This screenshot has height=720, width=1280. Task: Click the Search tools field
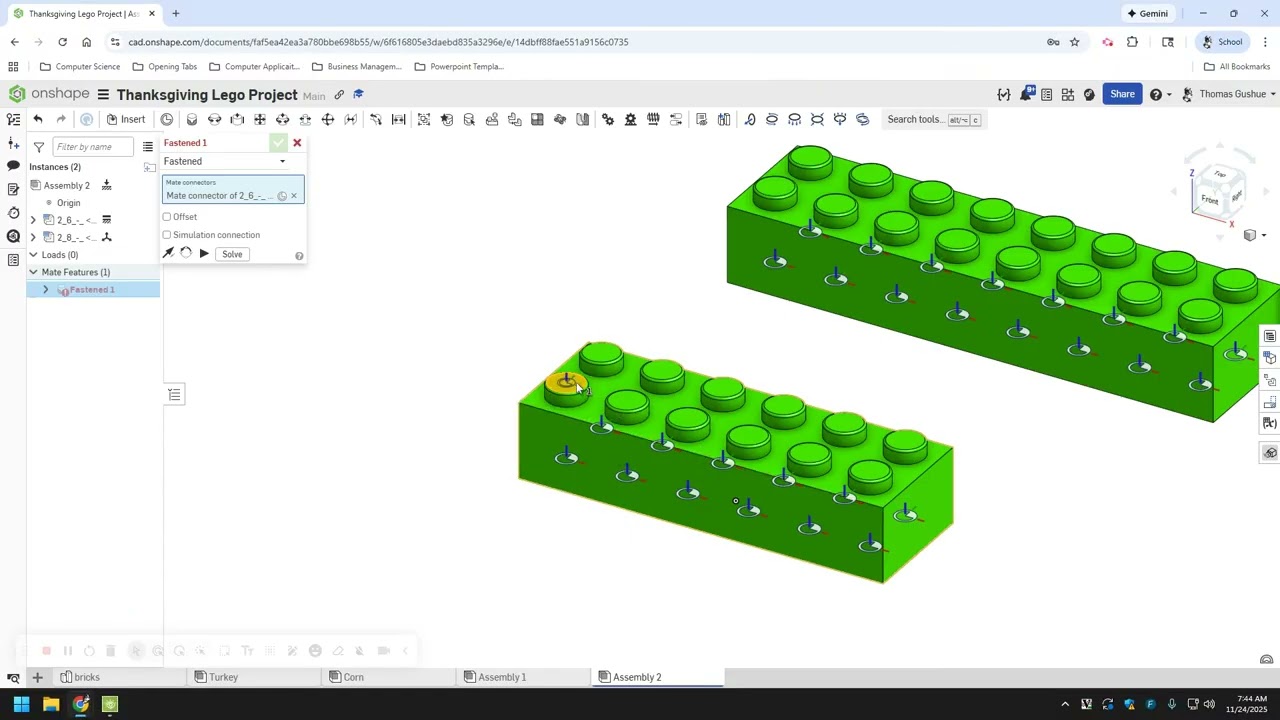[934, 119]
